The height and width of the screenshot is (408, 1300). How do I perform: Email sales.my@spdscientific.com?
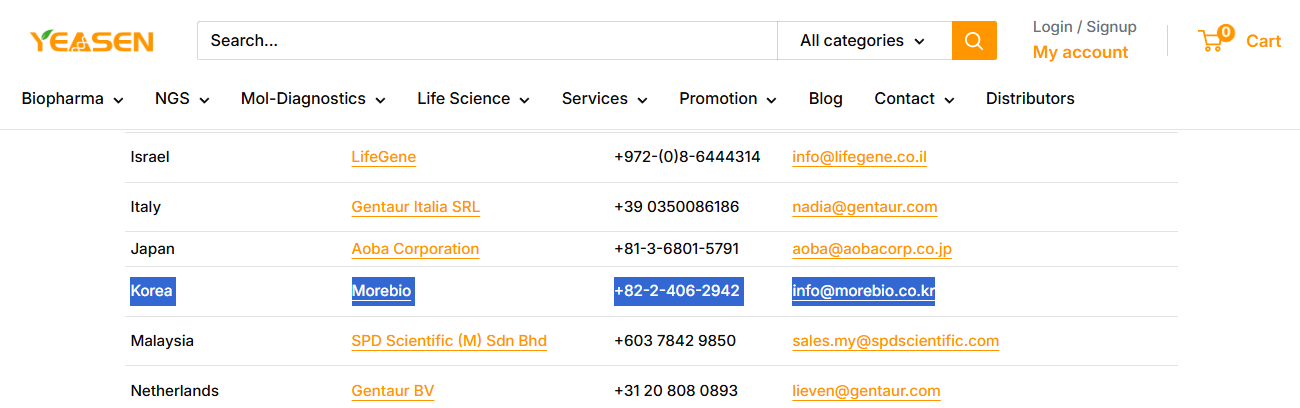pos(895,341)
